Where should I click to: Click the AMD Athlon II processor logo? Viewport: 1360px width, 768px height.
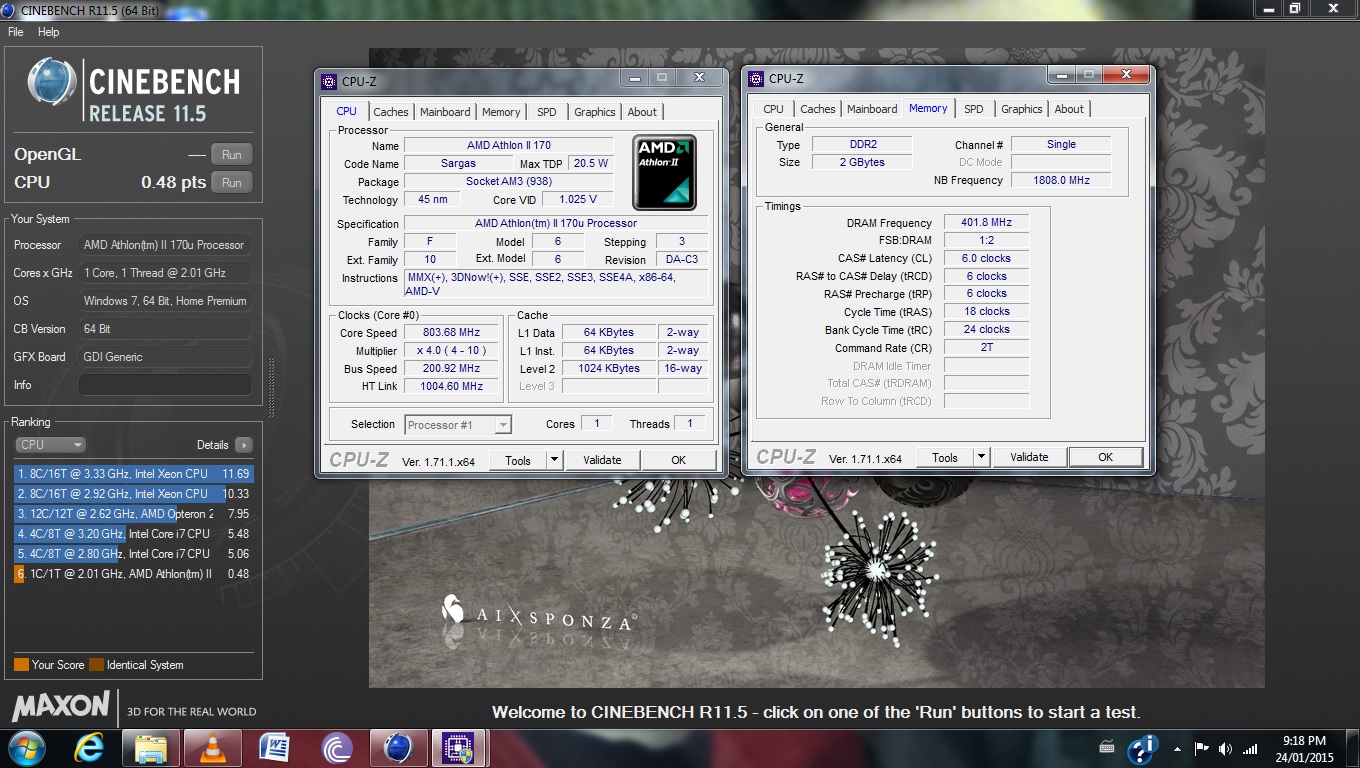[665, 172]
